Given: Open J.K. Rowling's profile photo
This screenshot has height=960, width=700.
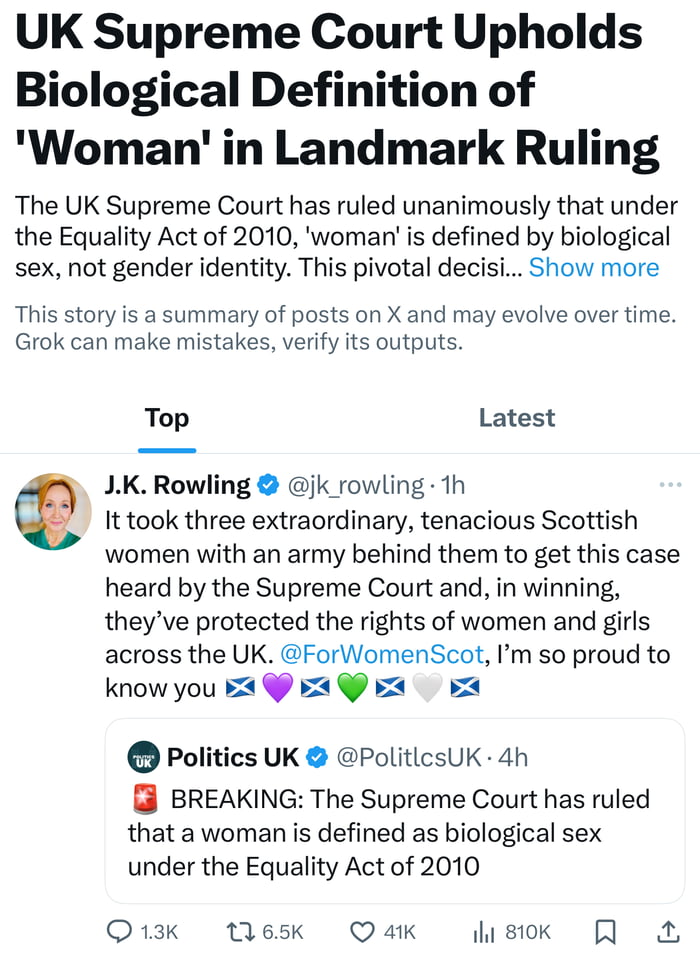Looking at the screenshot, I should tap(53, 512).
